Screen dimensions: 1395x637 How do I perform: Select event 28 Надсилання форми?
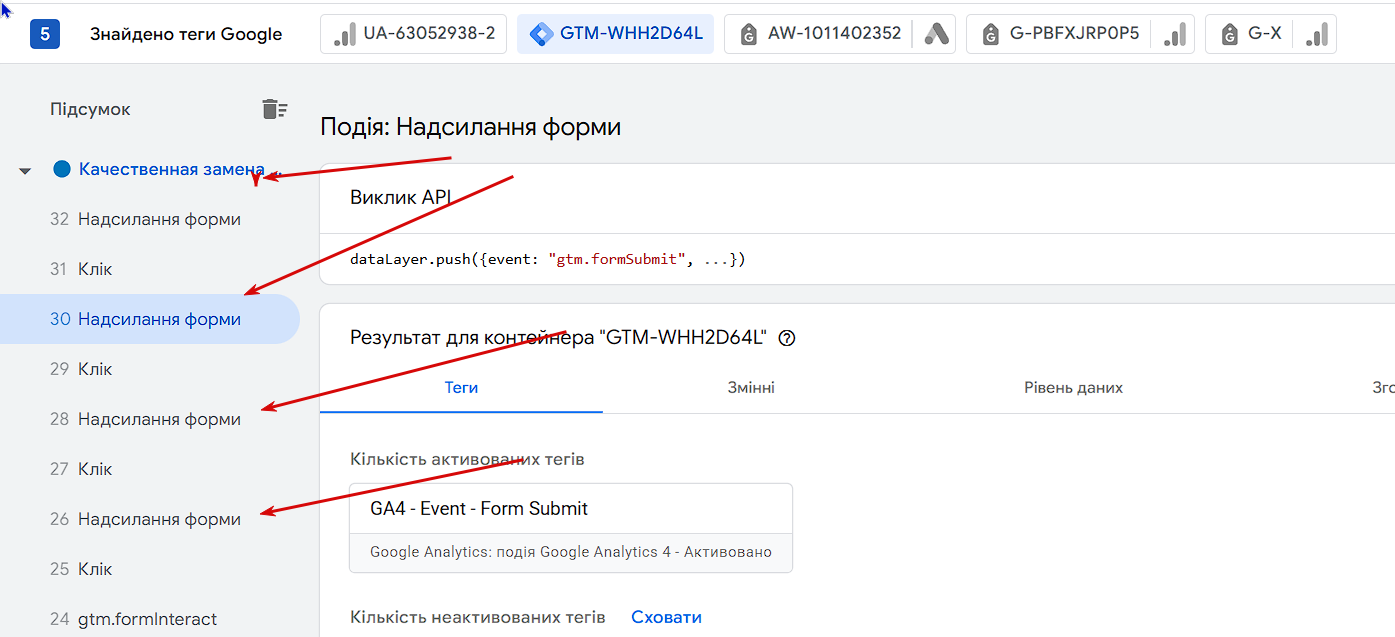[150, 419]
